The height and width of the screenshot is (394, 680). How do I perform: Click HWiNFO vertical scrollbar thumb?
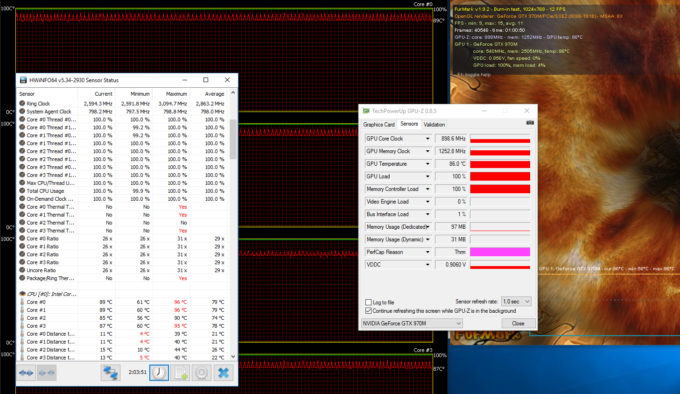[x=233, y=139]
